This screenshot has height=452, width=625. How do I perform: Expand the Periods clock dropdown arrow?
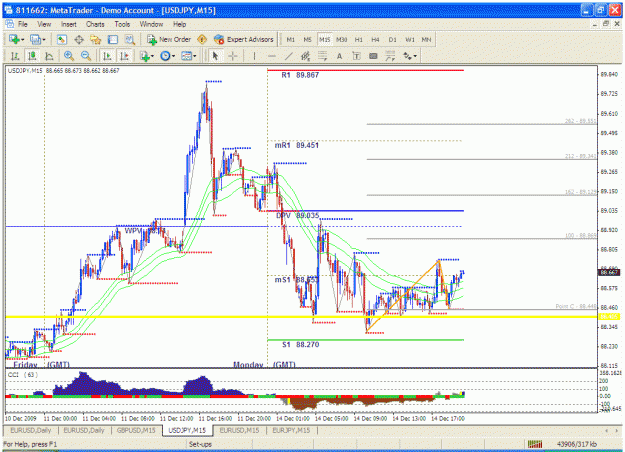tap(173, 56)
